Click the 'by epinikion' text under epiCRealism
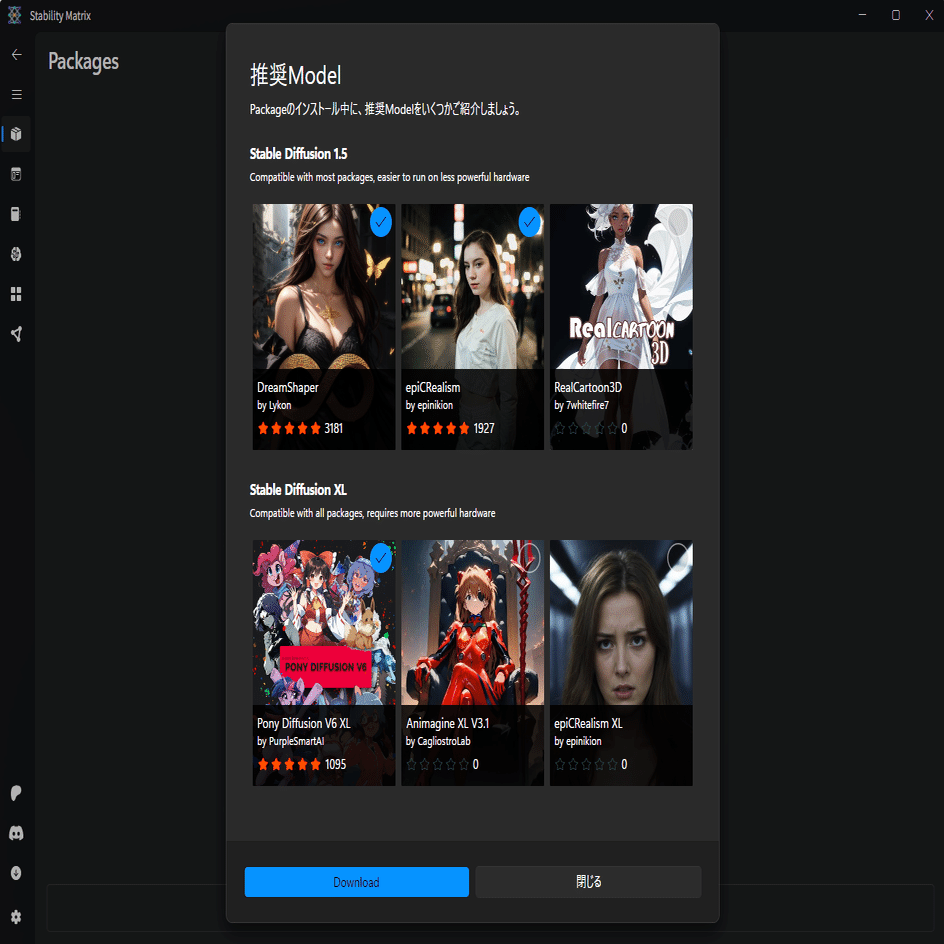The image size is (944, 944). tap(429, 405)
